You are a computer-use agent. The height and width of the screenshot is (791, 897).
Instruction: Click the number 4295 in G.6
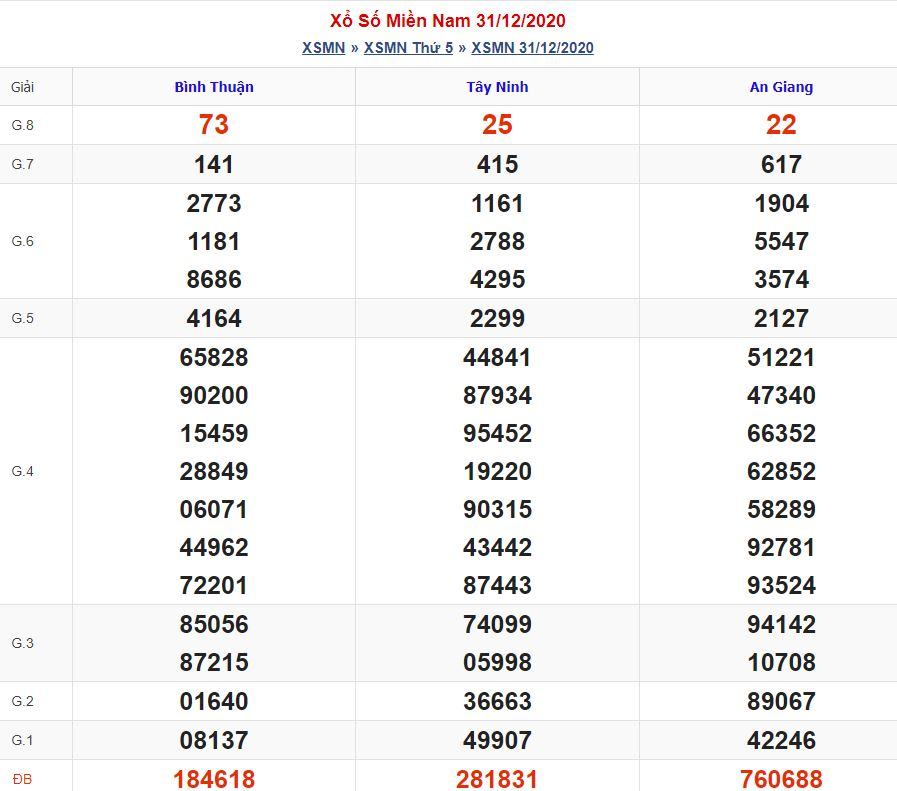(497, 280)
